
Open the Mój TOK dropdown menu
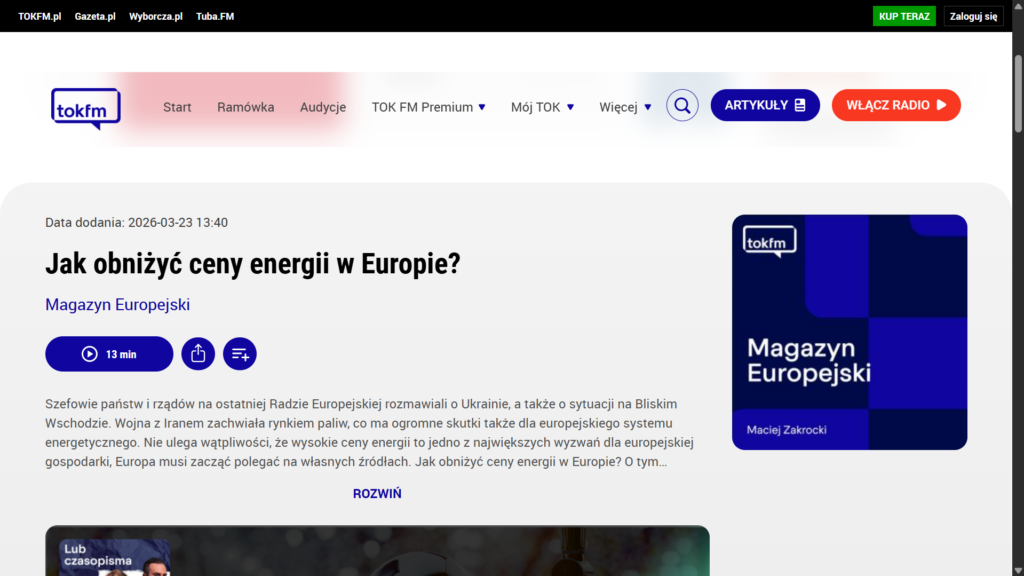coord(542,107)
